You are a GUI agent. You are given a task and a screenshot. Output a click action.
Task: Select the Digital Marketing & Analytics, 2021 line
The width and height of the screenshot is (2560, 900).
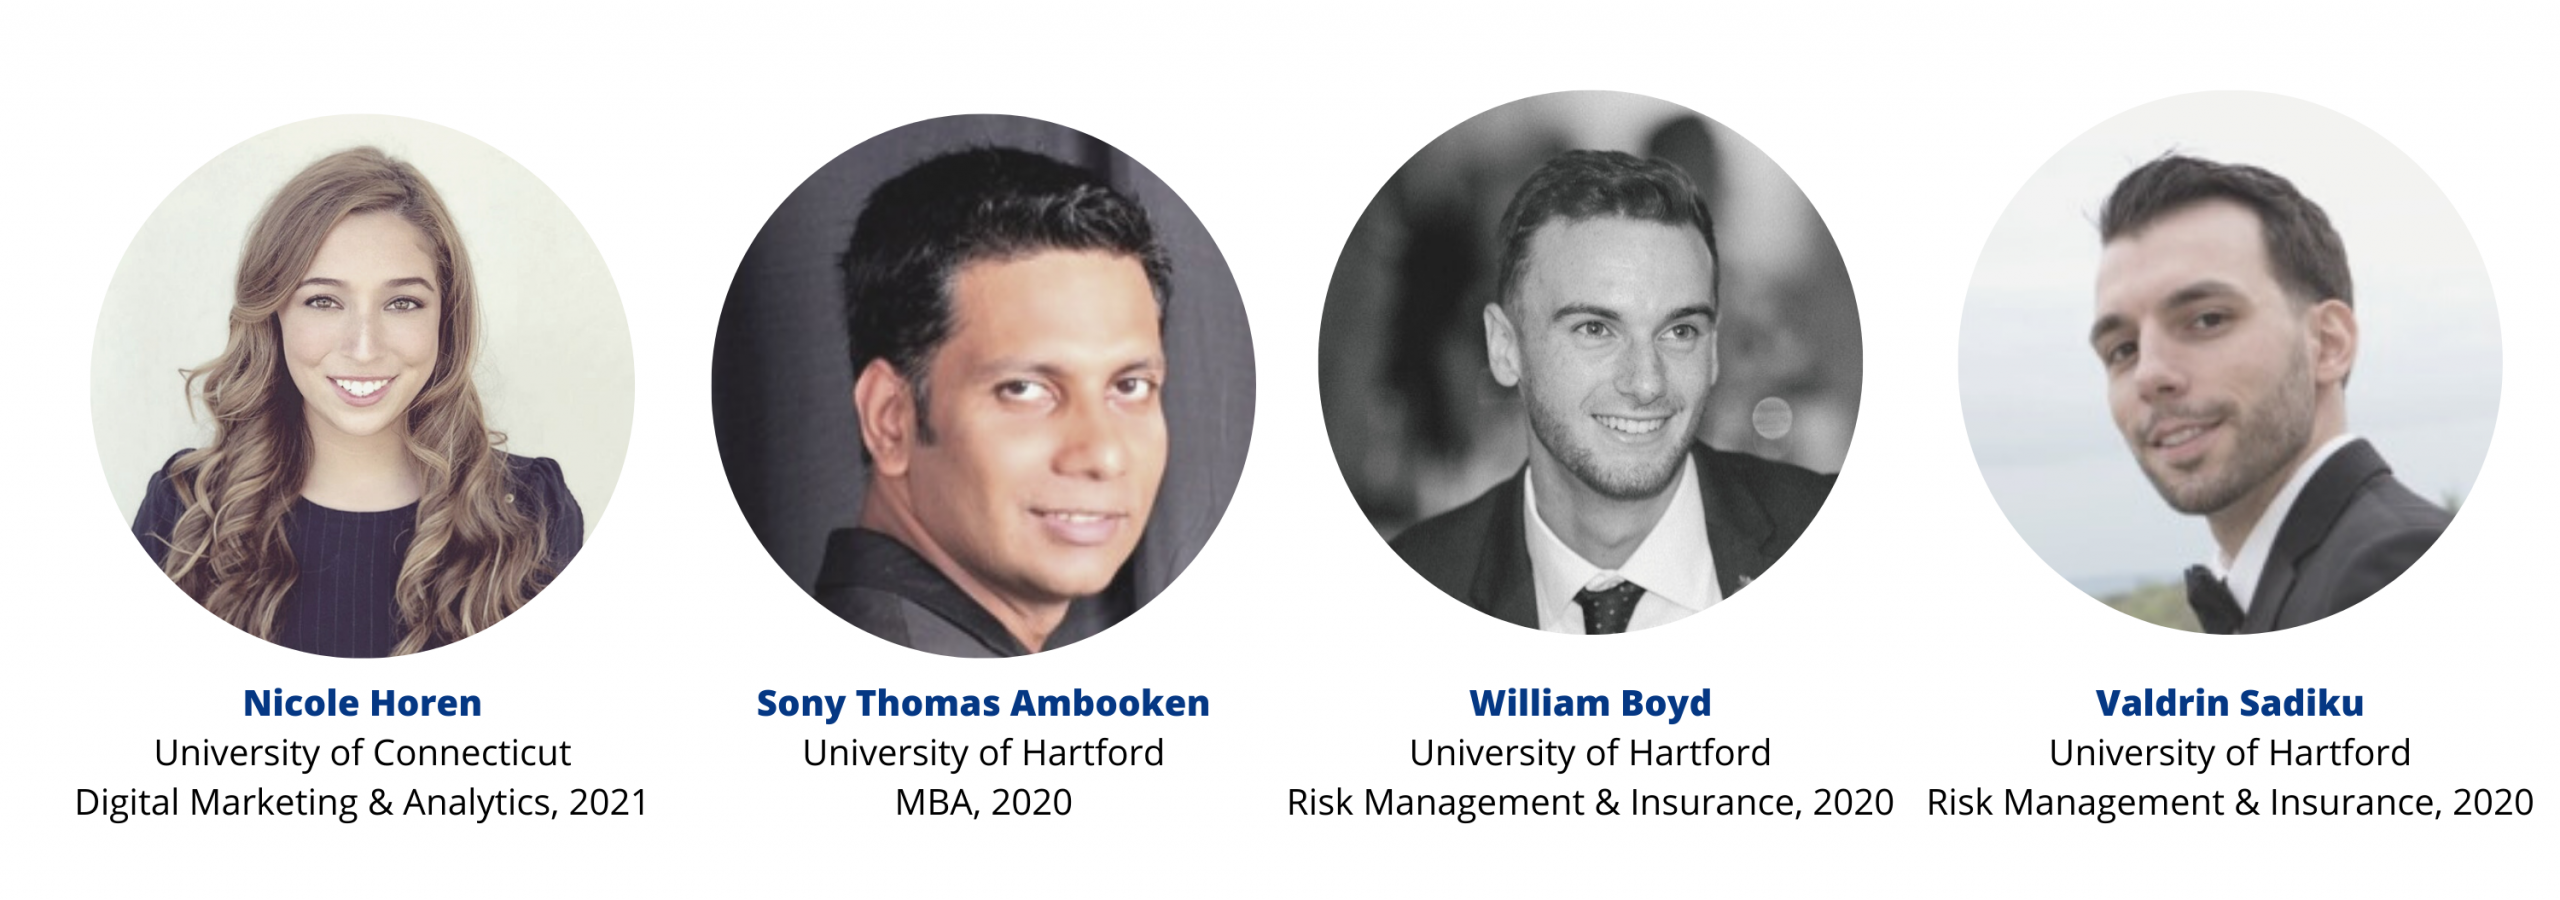(x=362, y=803)
